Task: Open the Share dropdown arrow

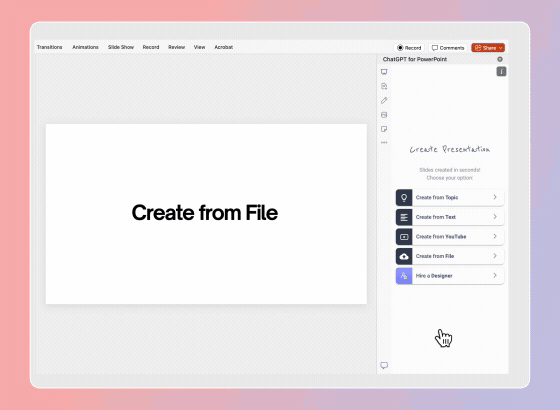Action: pyautogui.click(x=500, y=48)
